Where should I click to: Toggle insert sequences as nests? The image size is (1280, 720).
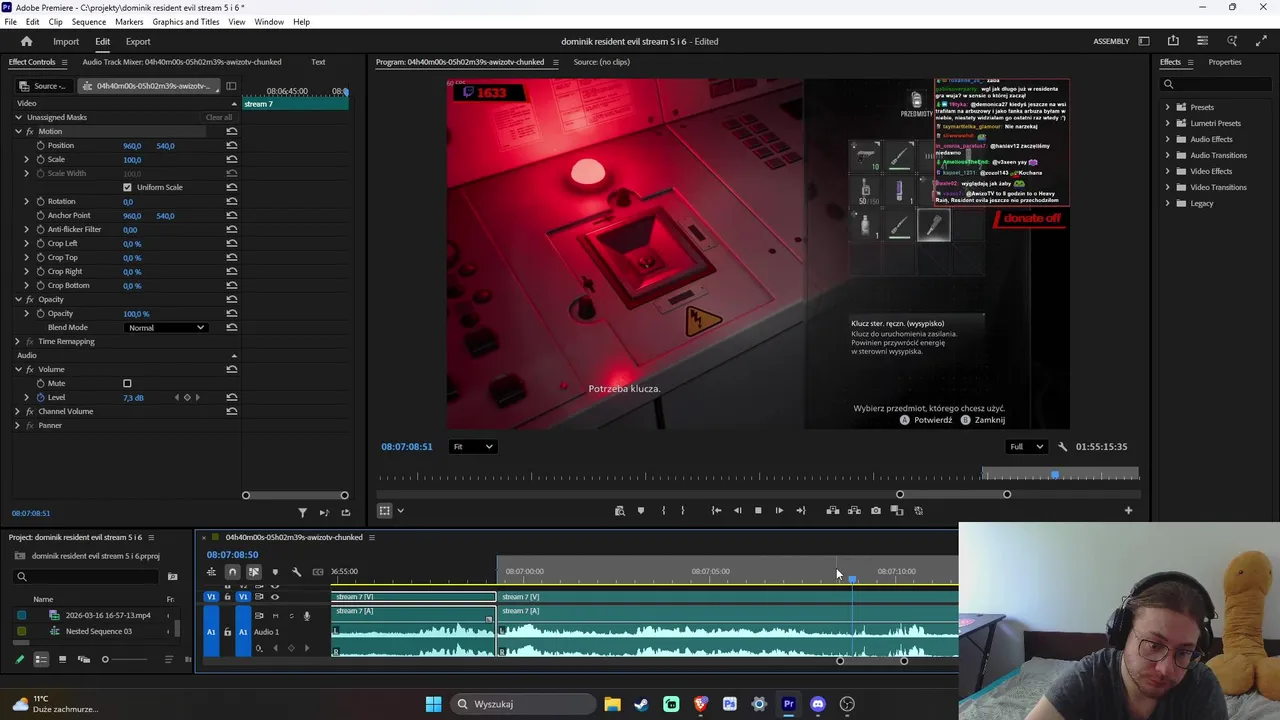click(211, 572)
